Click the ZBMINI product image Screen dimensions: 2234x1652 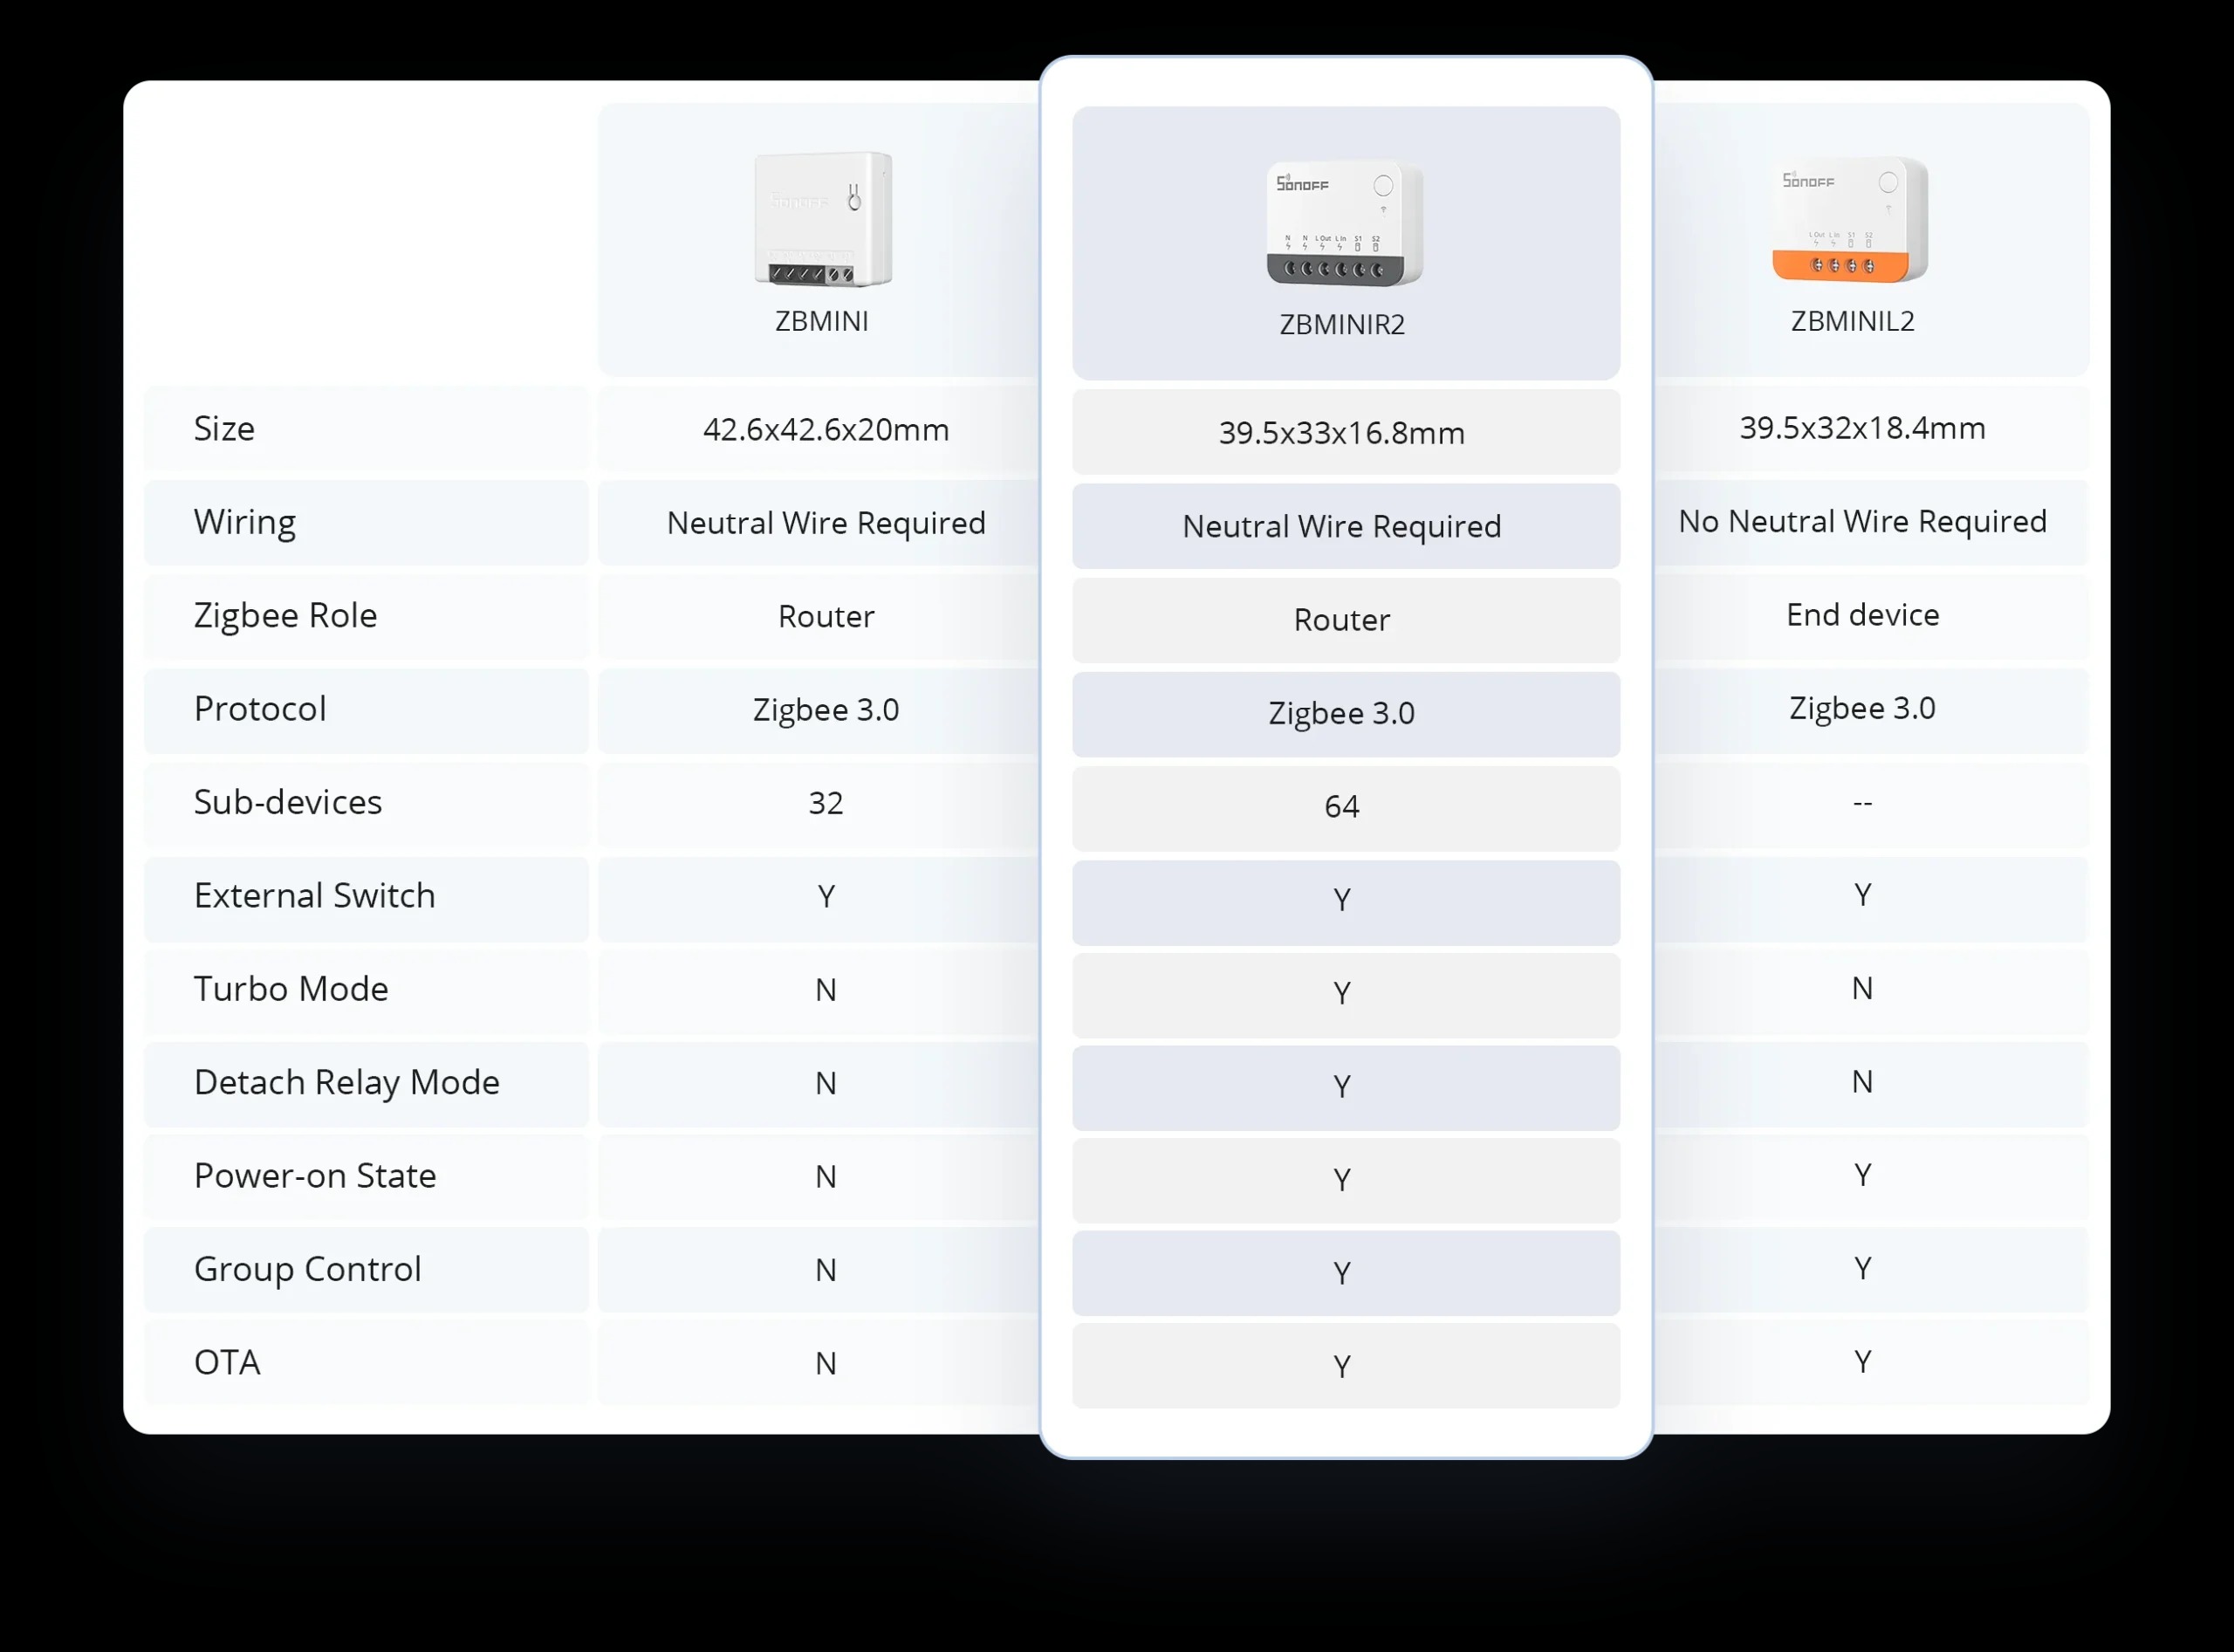[823, 219]
